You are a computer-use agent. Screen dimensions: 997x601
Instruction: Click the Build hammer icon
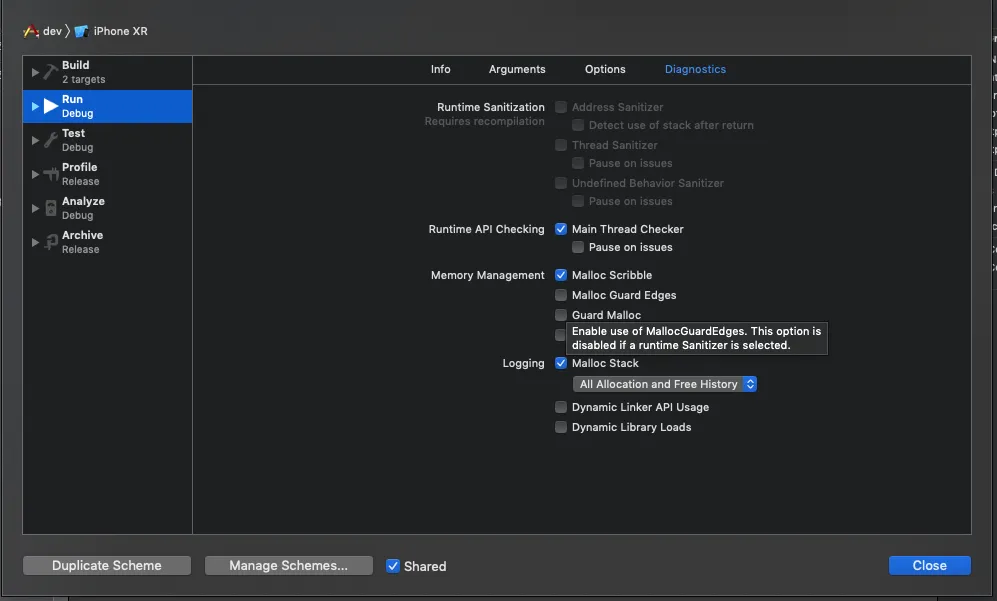[x=50, y=72]
